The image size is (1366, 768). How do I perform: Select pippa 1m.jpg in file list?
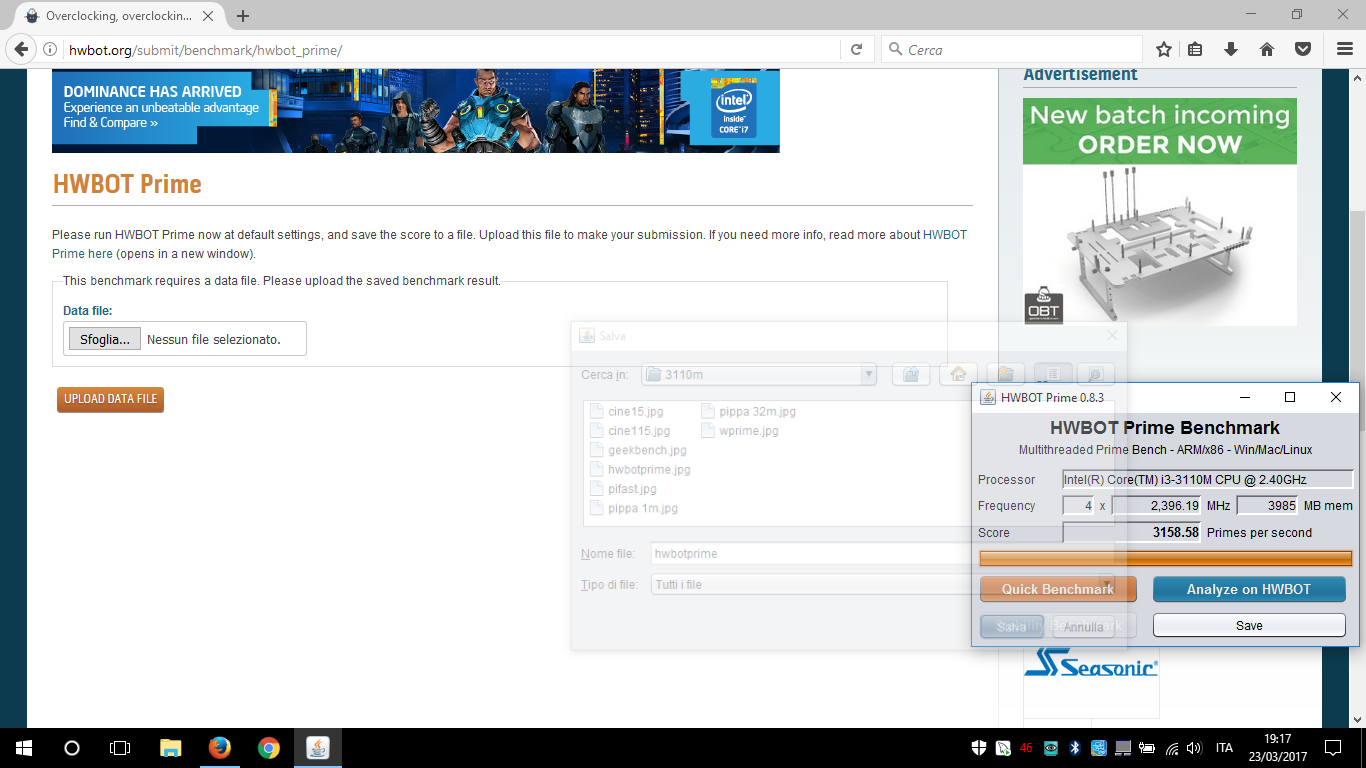[x=634, y=508]
